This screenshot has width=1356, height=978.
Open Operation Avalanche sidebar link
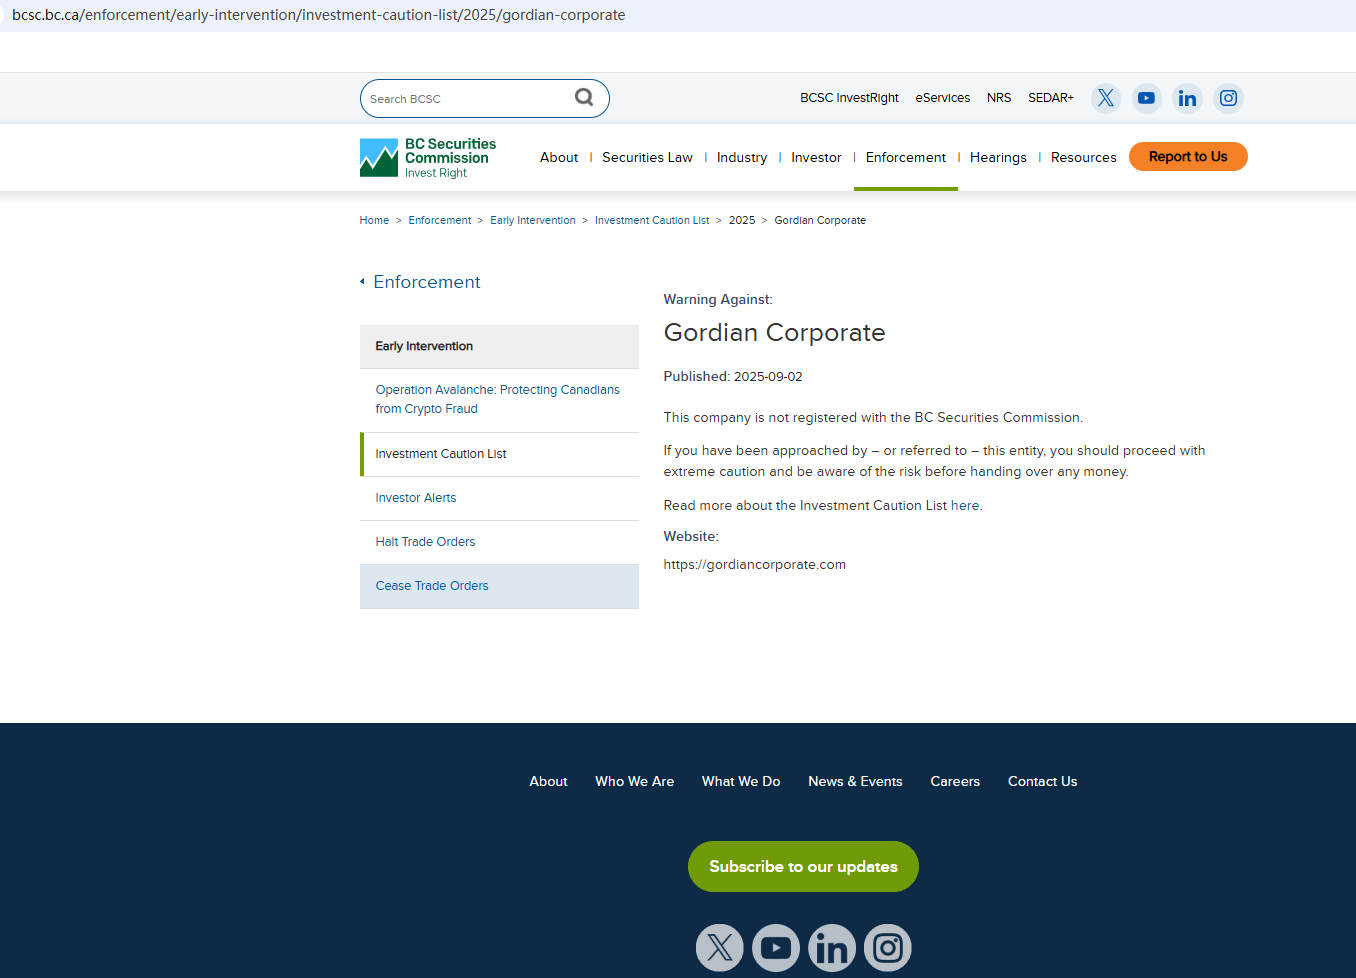click(x=497, y=399)
